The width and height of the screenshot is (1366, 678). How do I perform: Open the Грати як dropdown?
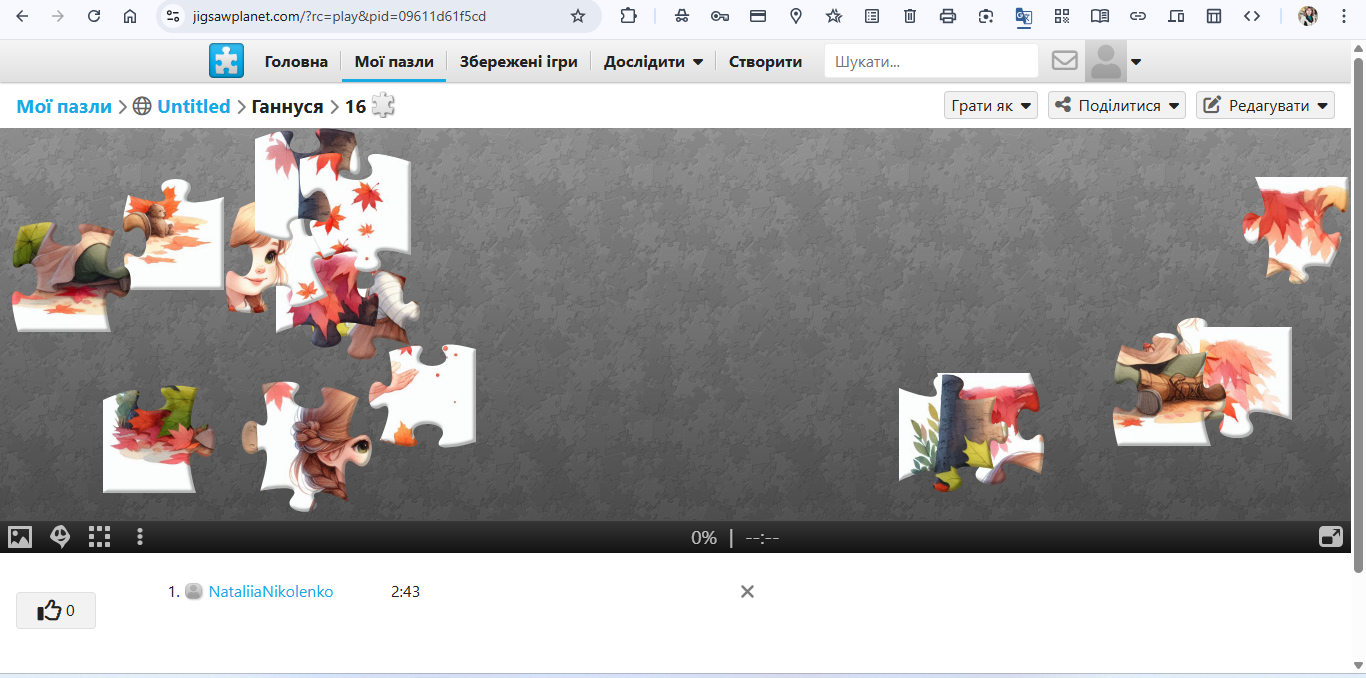[x=991, y=105]
